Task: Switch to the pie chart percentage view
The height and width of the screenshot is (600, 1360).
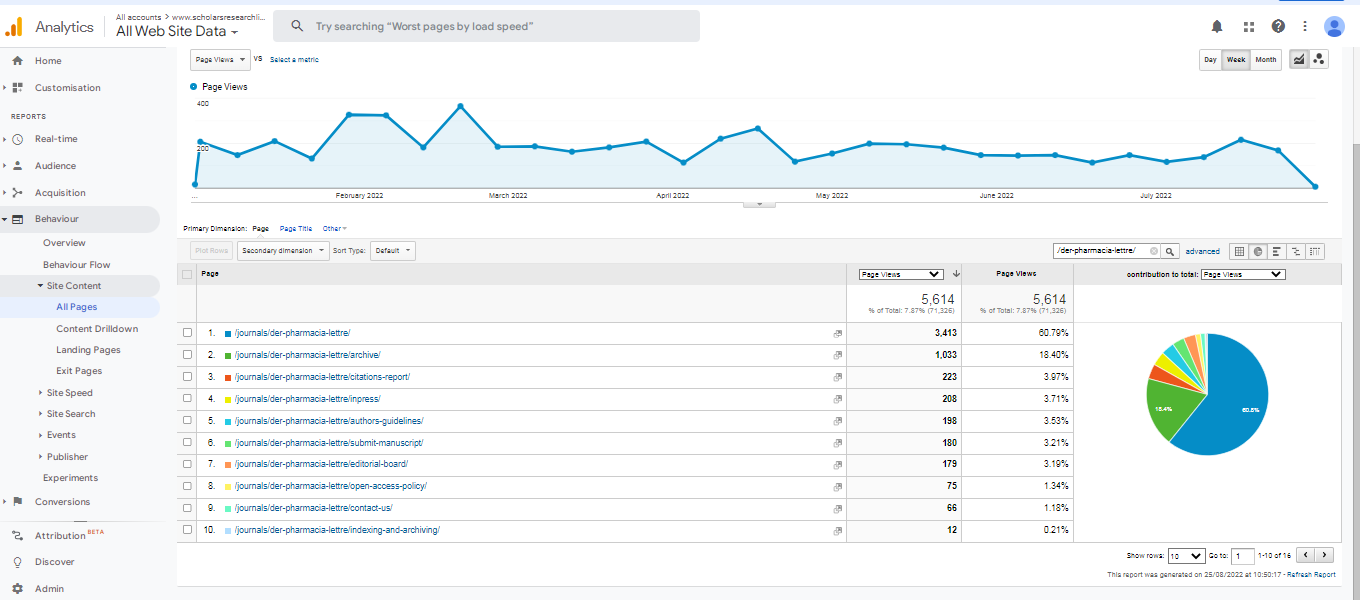Action: coord(1258,252)
